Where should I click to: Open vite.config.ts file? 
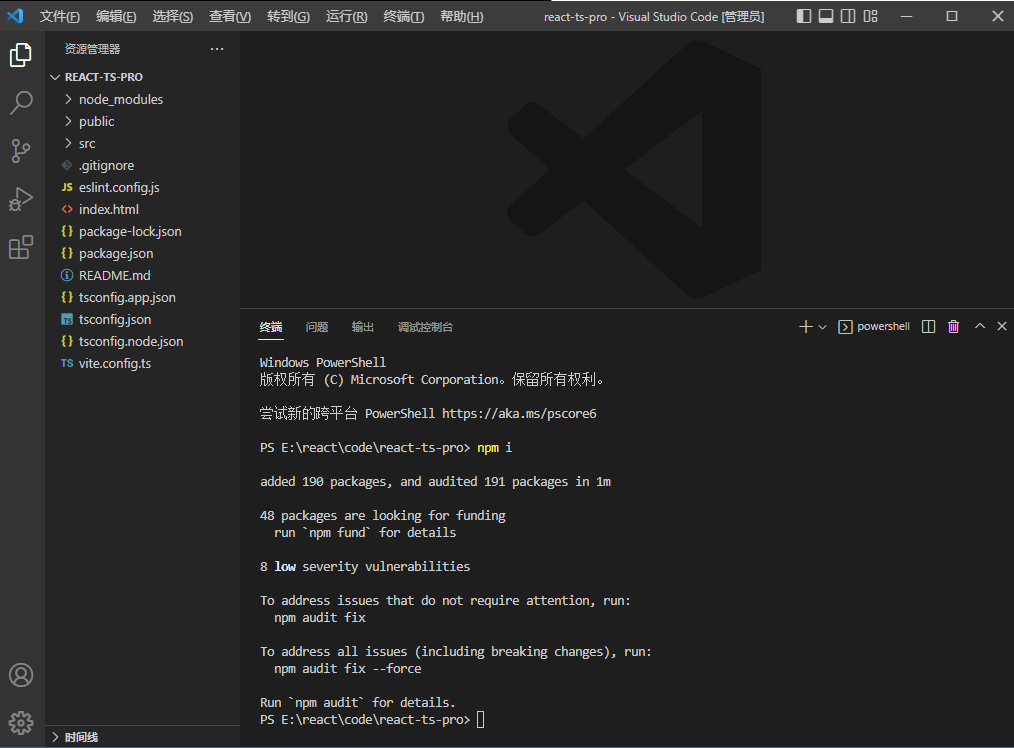tap(142, 363)
